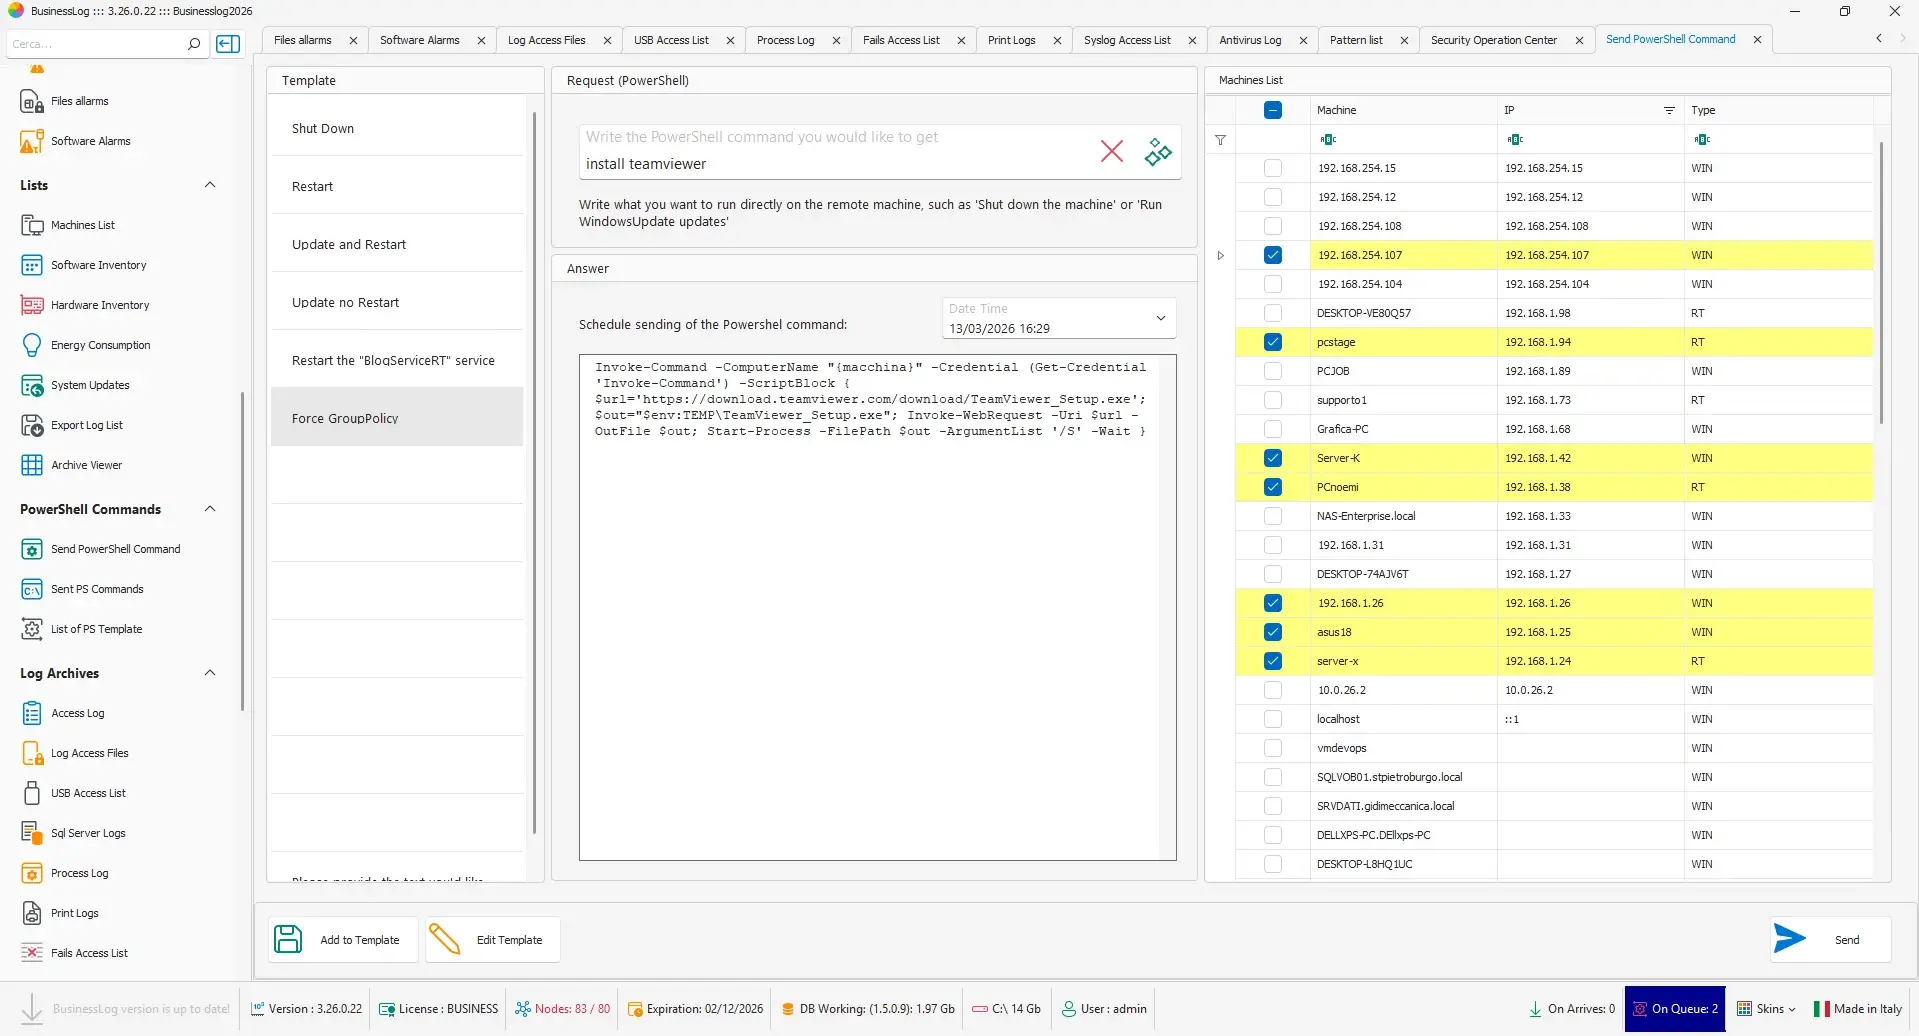This screenshot has height=1036, width=1919.
Task: Click the Template list scrollbar
Action: point(535,472)
